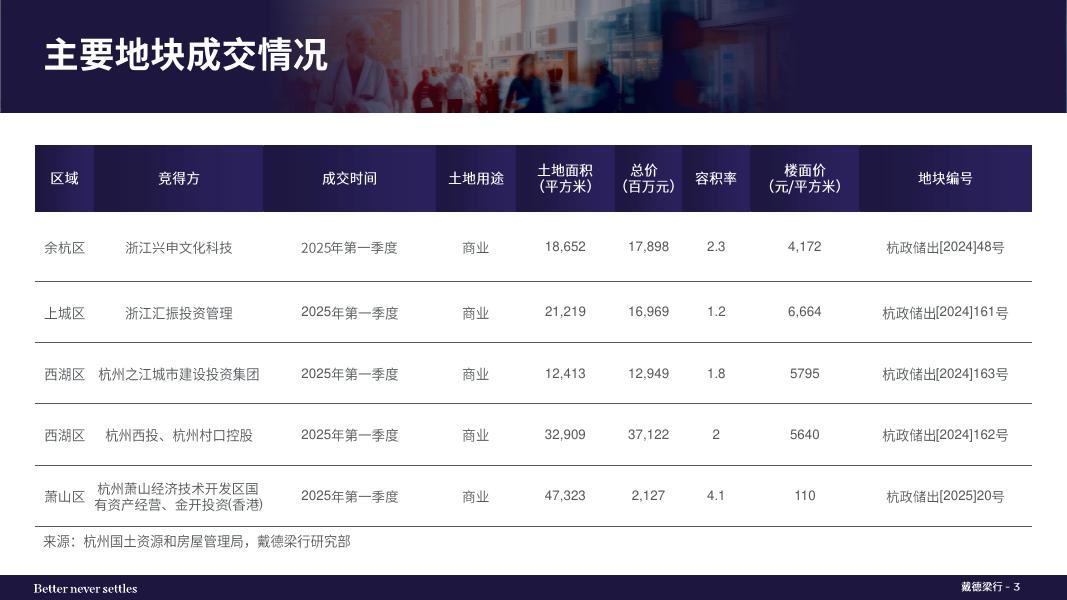Select bidder 杭州萧山经济技术开发区国有资产经营

pyautogui.click(x=178, y=497)
